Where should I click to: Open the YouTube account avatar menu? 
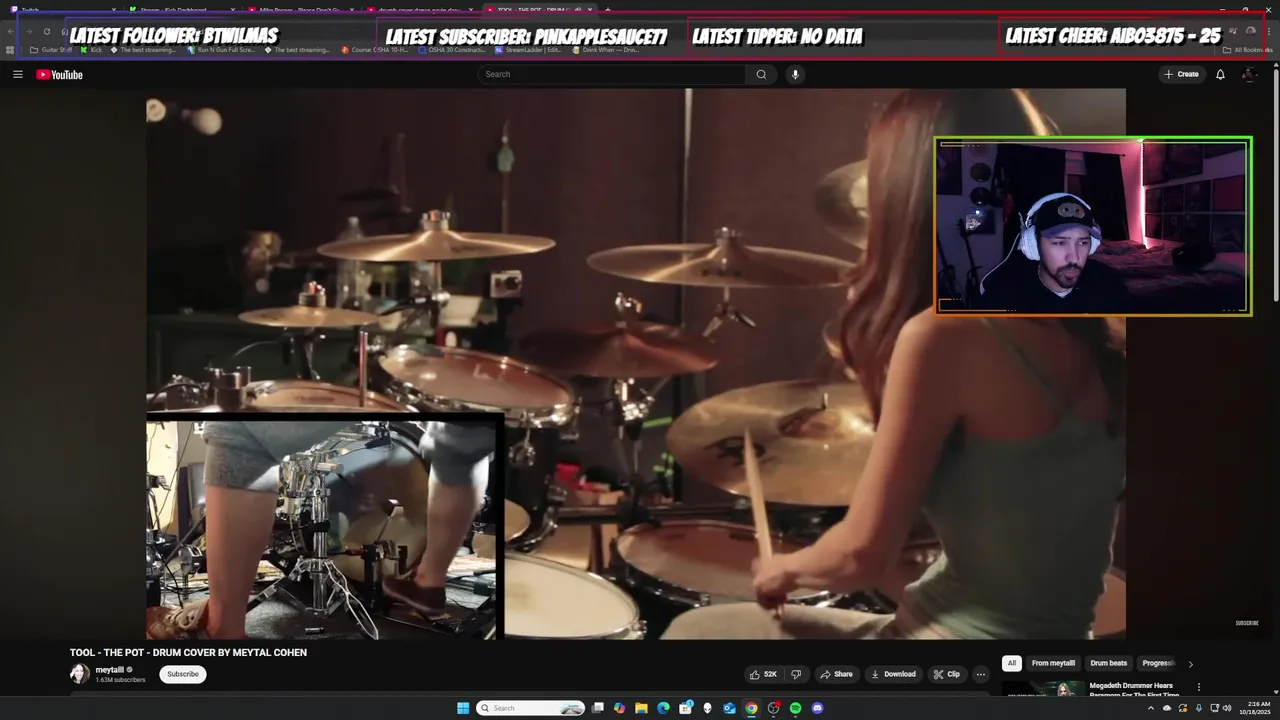click(x=1249, y=74)
